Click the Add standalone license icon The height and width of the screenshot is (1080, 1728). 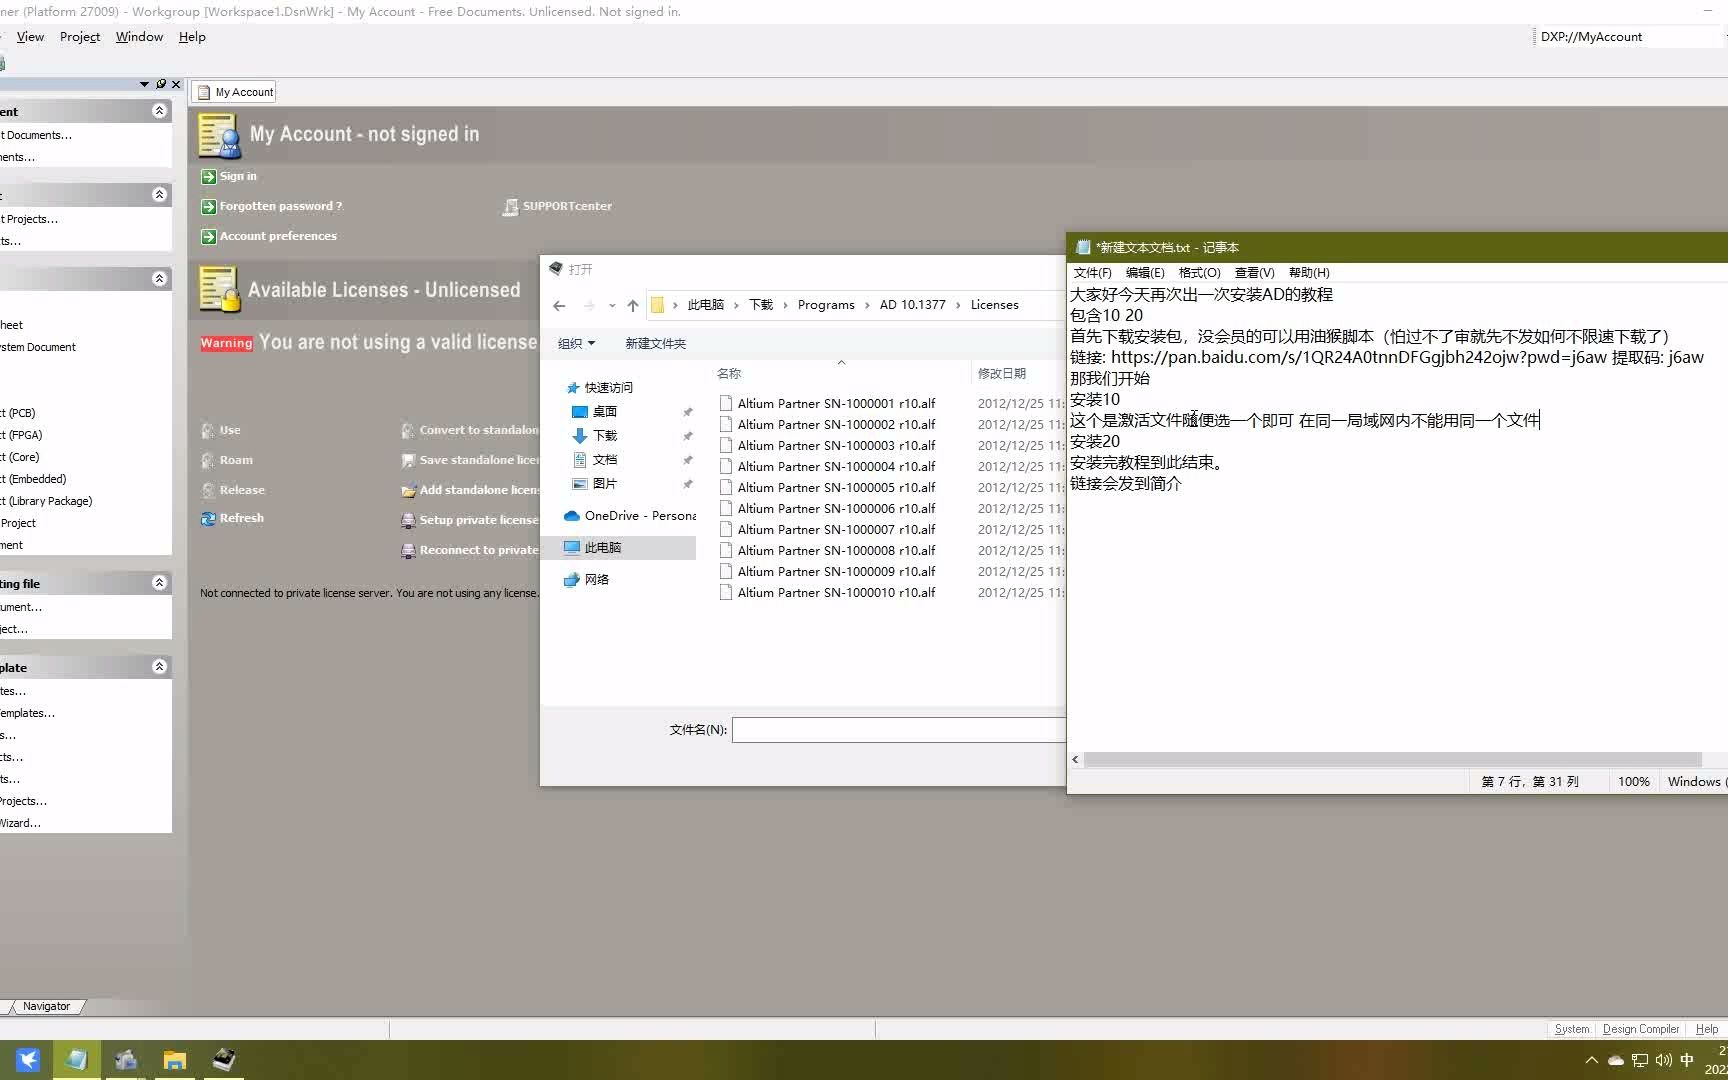408,490
